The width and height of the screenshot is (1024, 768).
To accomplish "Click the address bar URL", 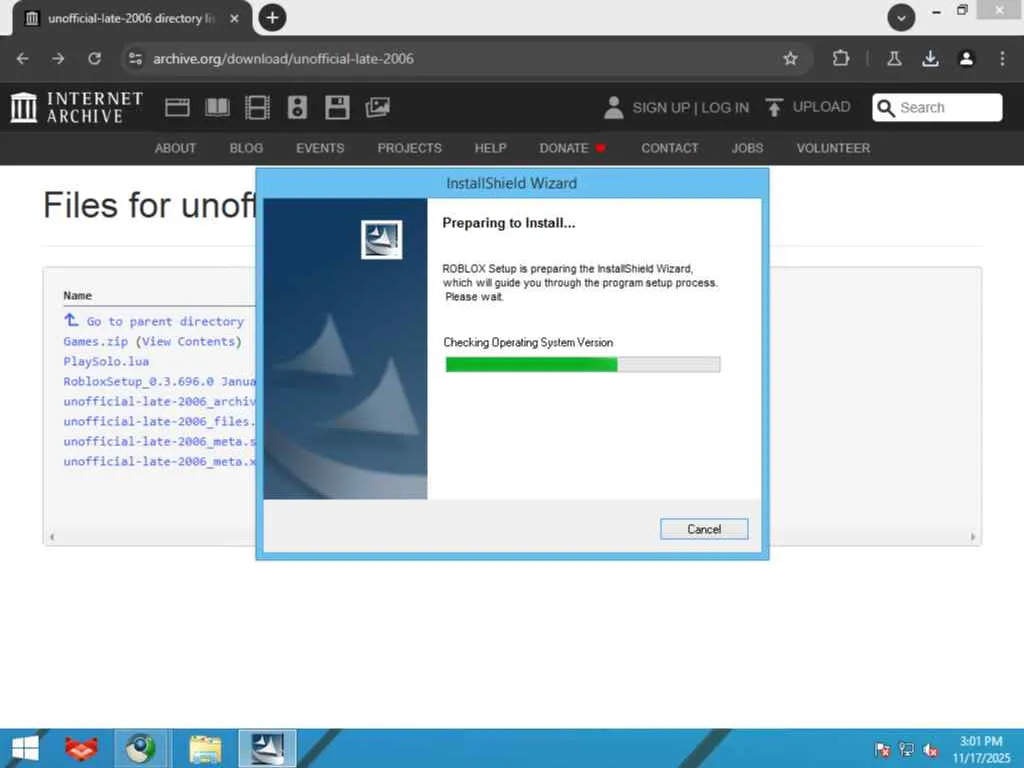I will click(x=283, y=59).
